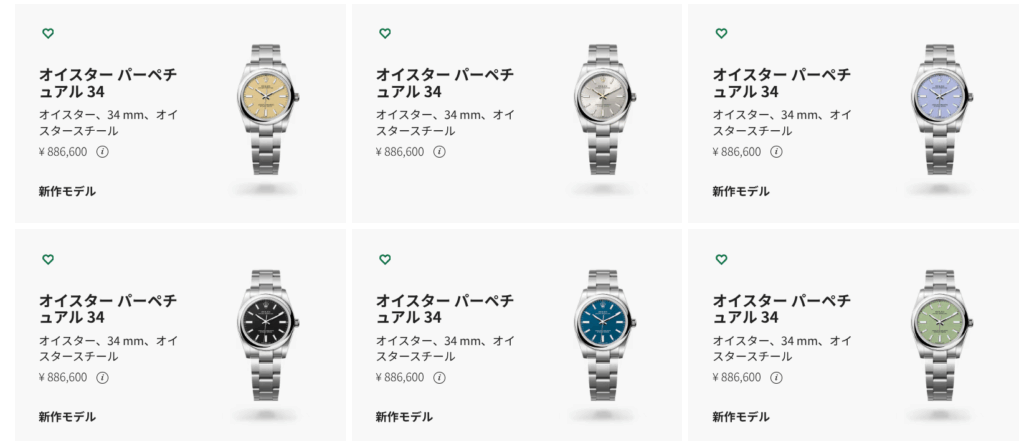The image size is (1024, 441).
Task: Favorite the yellow dial watch with heart icon
Action: [48, 33]
